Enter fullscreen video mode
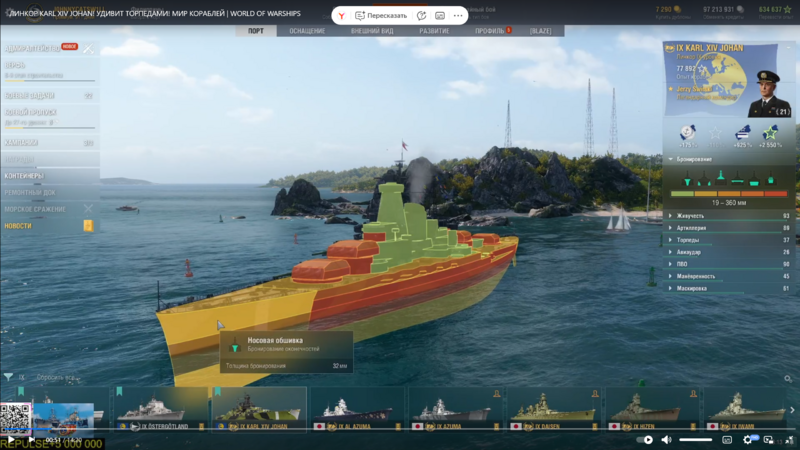 coord(789,440)
